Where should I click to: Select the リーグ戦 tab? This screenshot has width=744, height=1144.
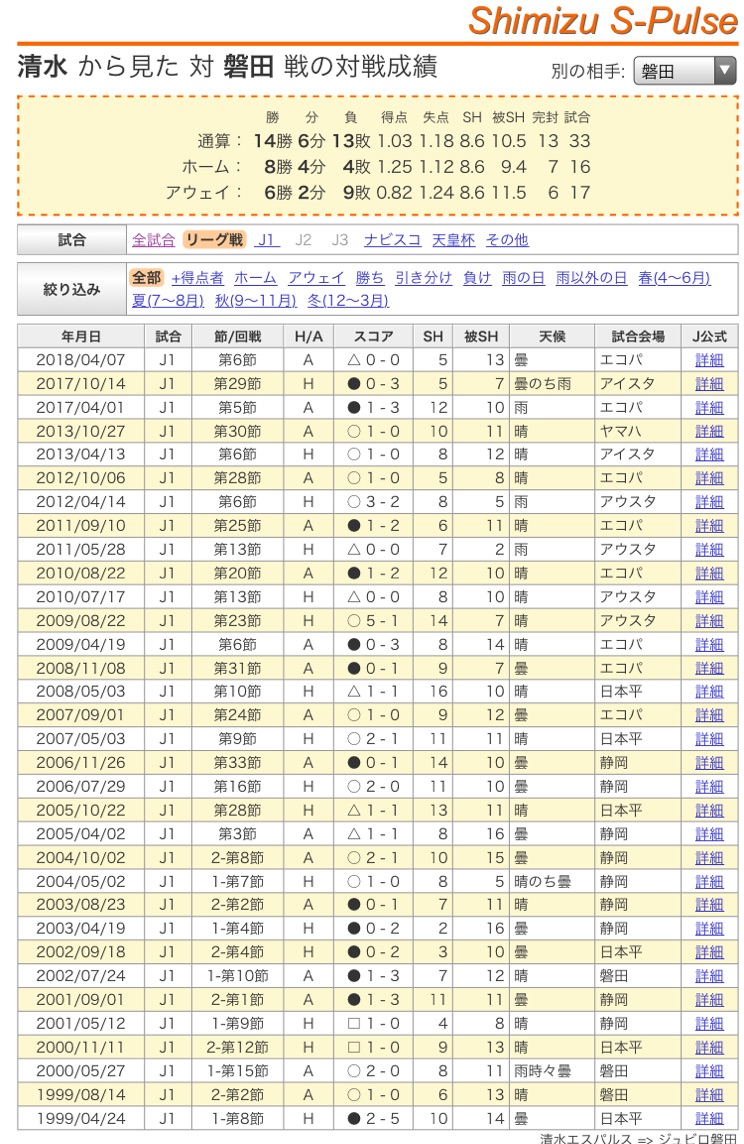[x=214, y=240]
